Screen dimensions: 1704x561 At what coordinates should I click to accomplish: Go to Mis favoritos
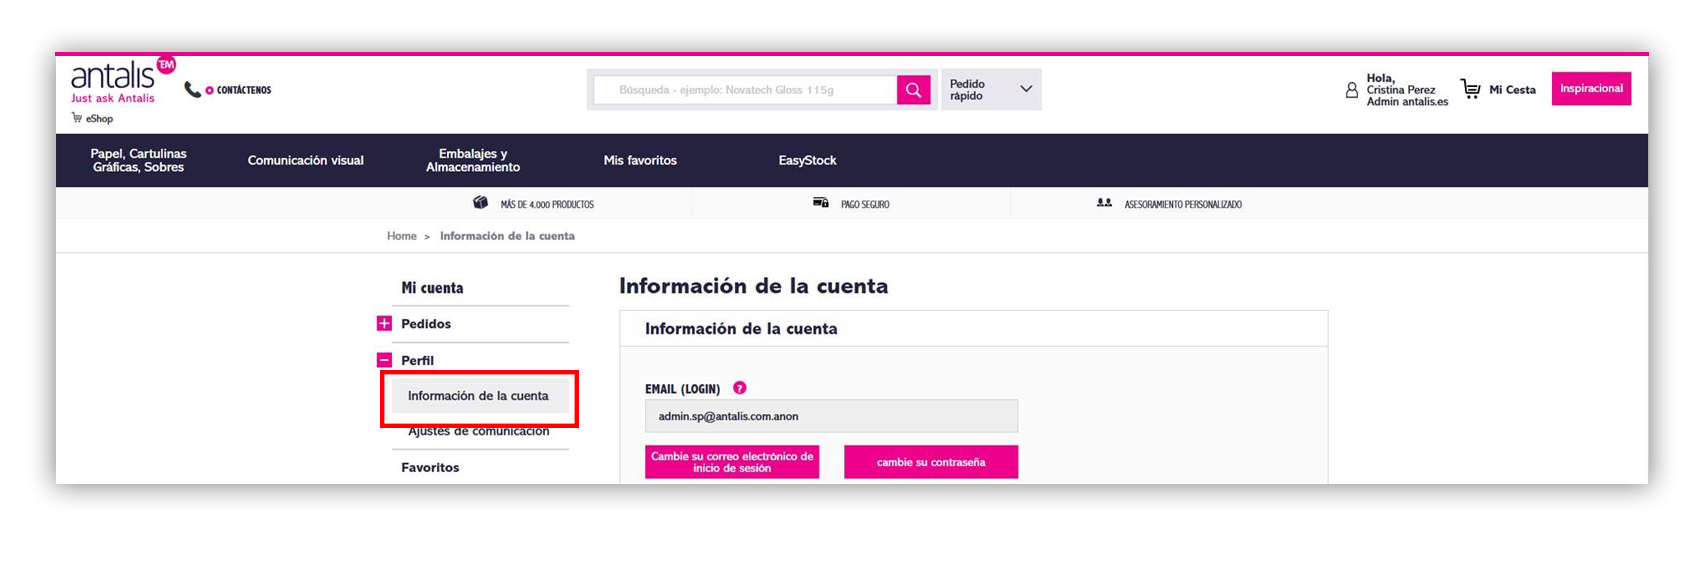coord(640,160)
